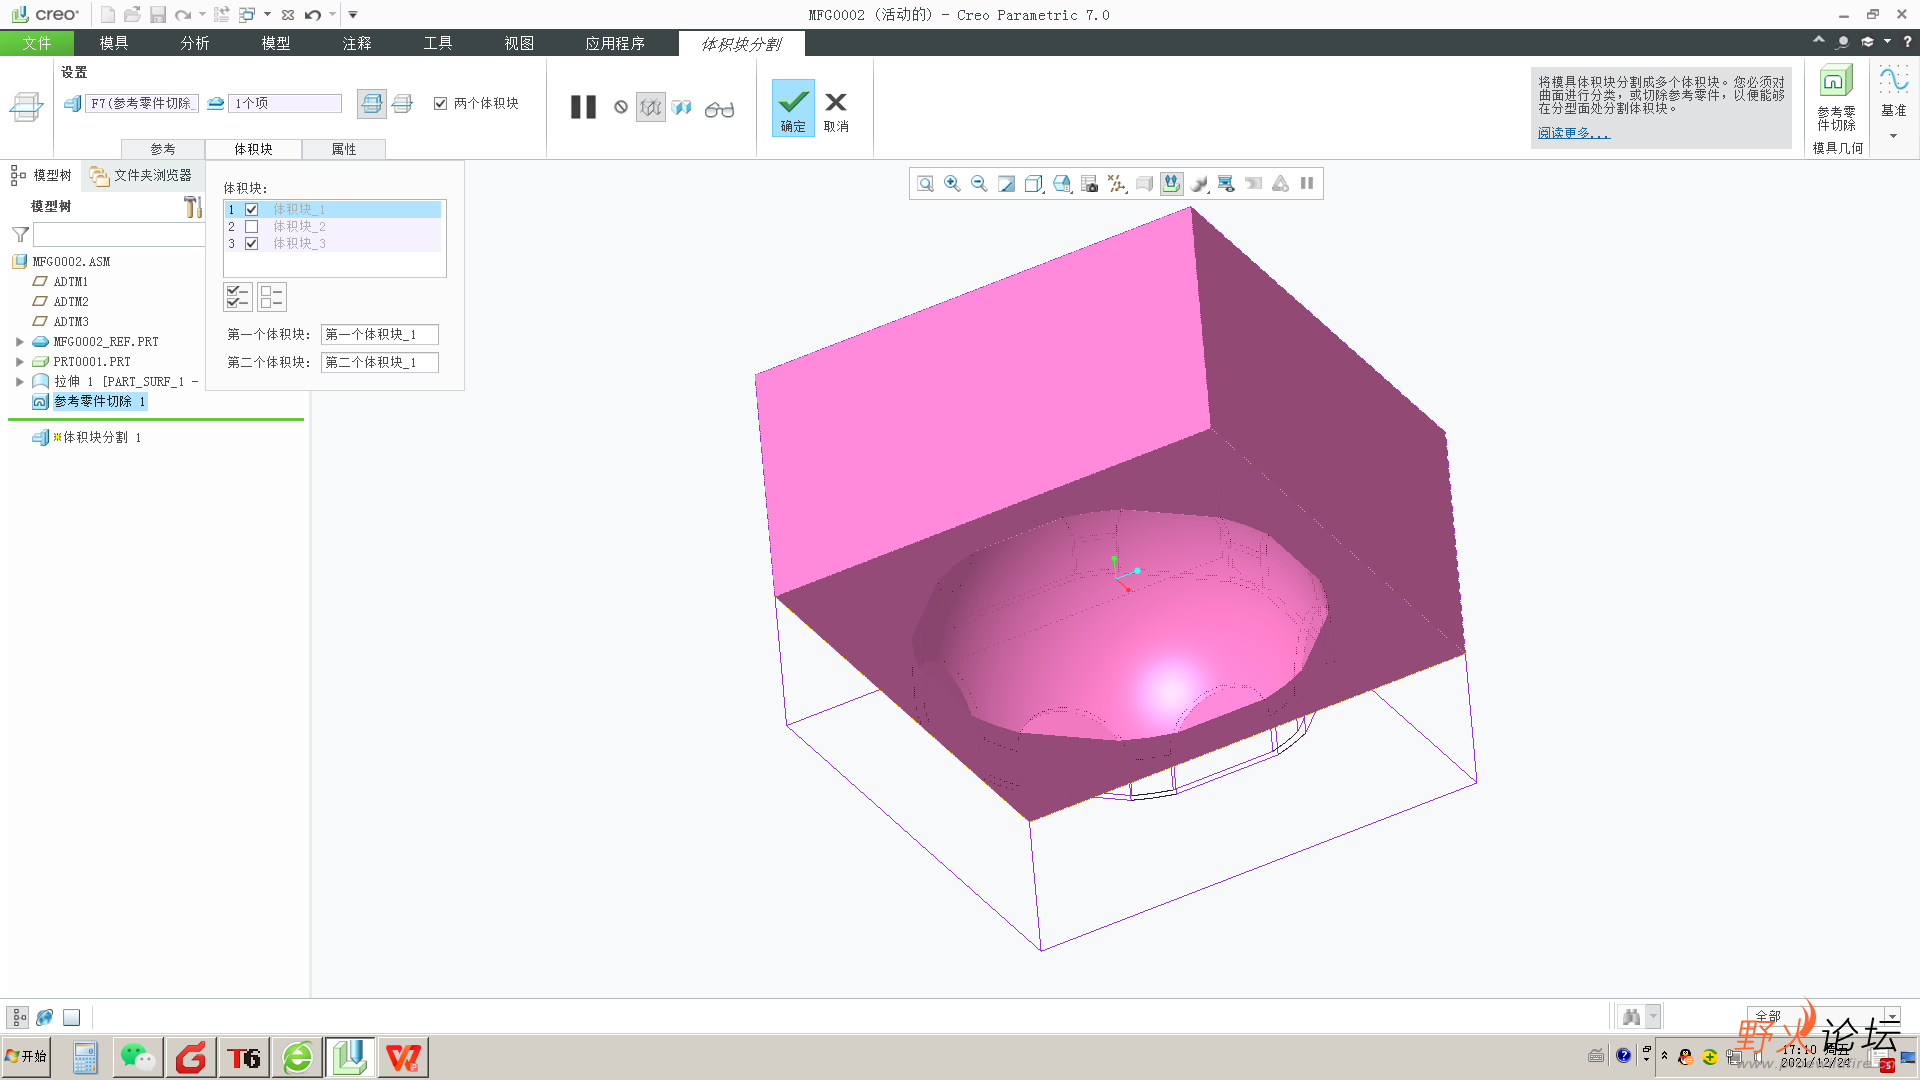Open the display style cube icon
The image size is (1920, 1080).
coord(1034,184)
